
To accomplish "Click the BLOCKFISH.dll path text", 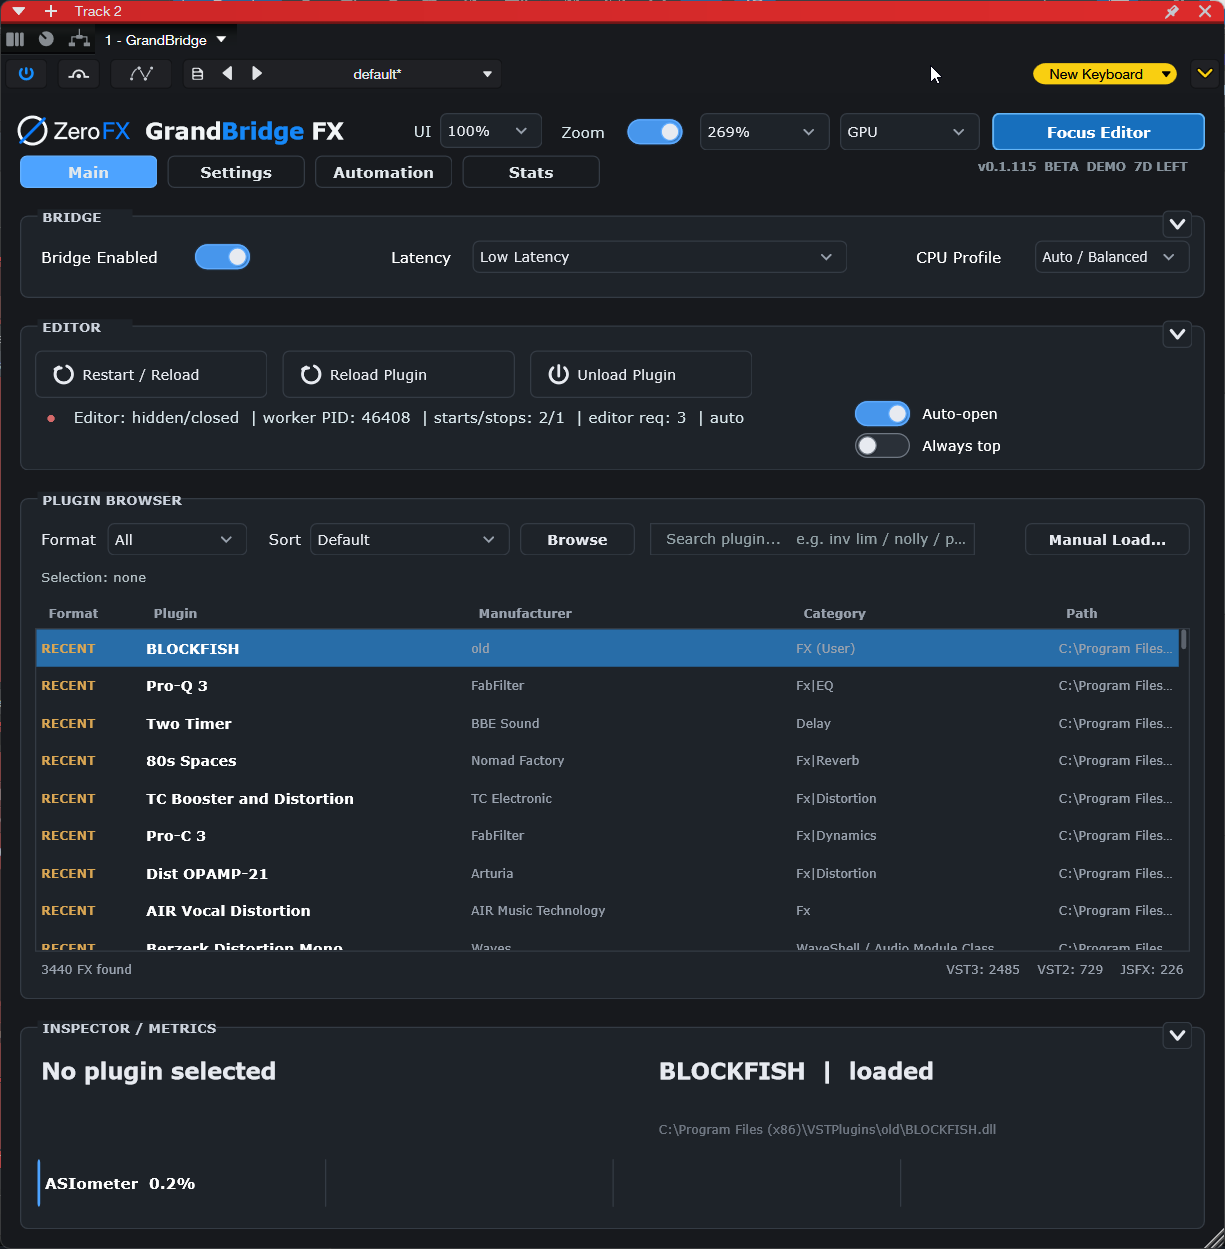I will tap(827, 1129).
